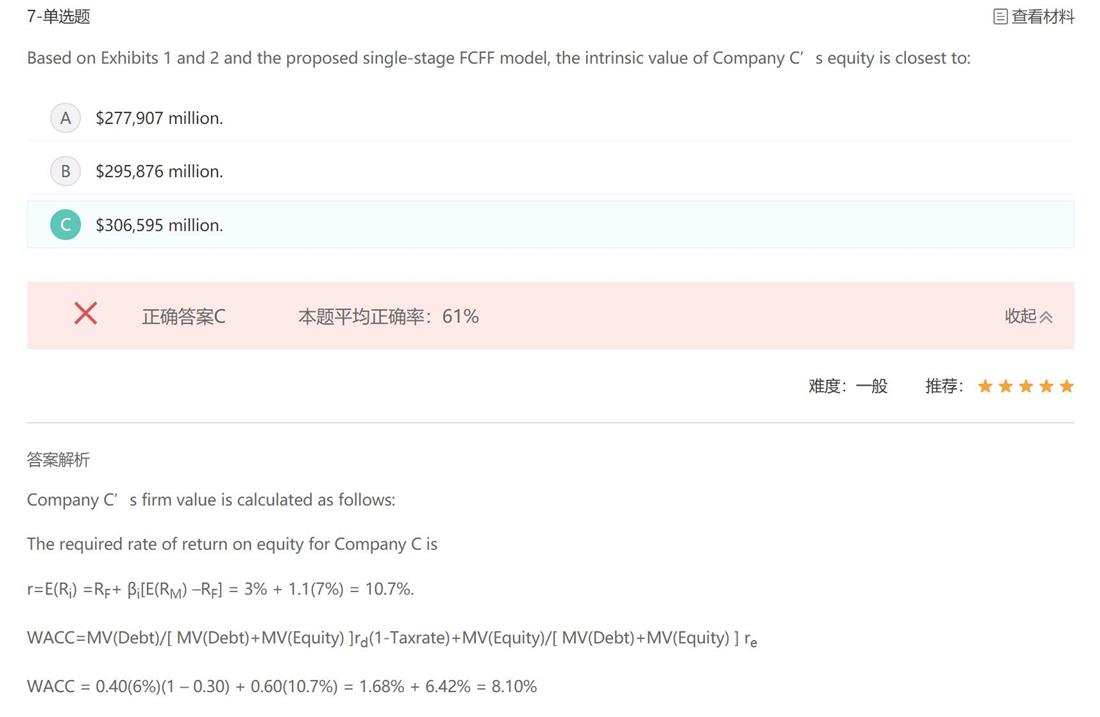Viewport: 1100px width, 717px height.
Task: Choose the $306,595 million highlighted row
Action: [x=550, y=225]
